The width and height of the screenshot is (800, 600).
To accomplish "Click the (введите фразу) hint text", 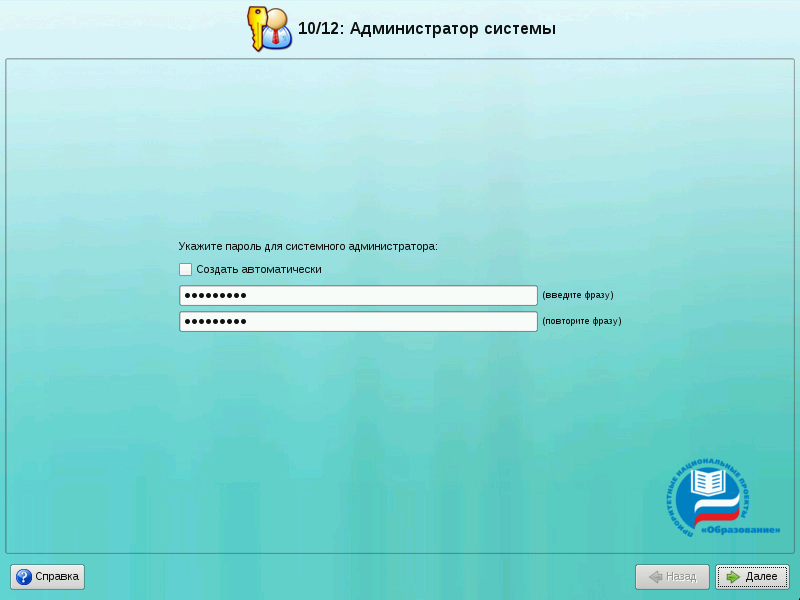I will point(577,296).
